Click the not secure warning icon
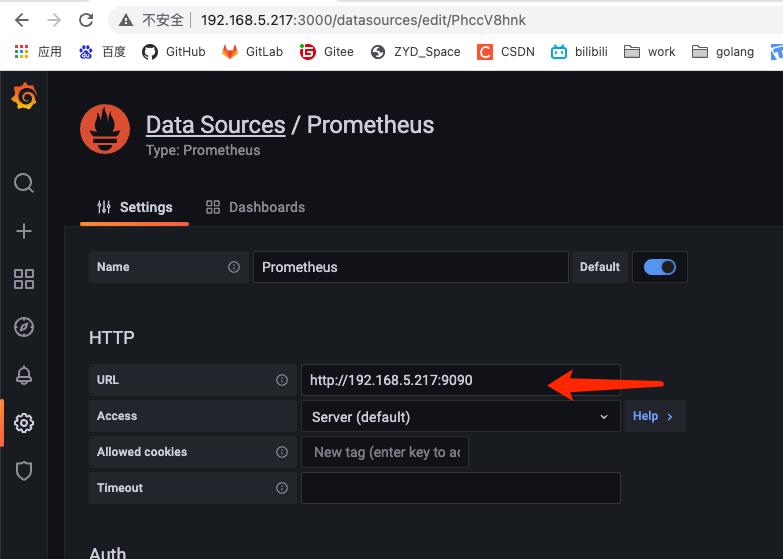 coord(126,20)
